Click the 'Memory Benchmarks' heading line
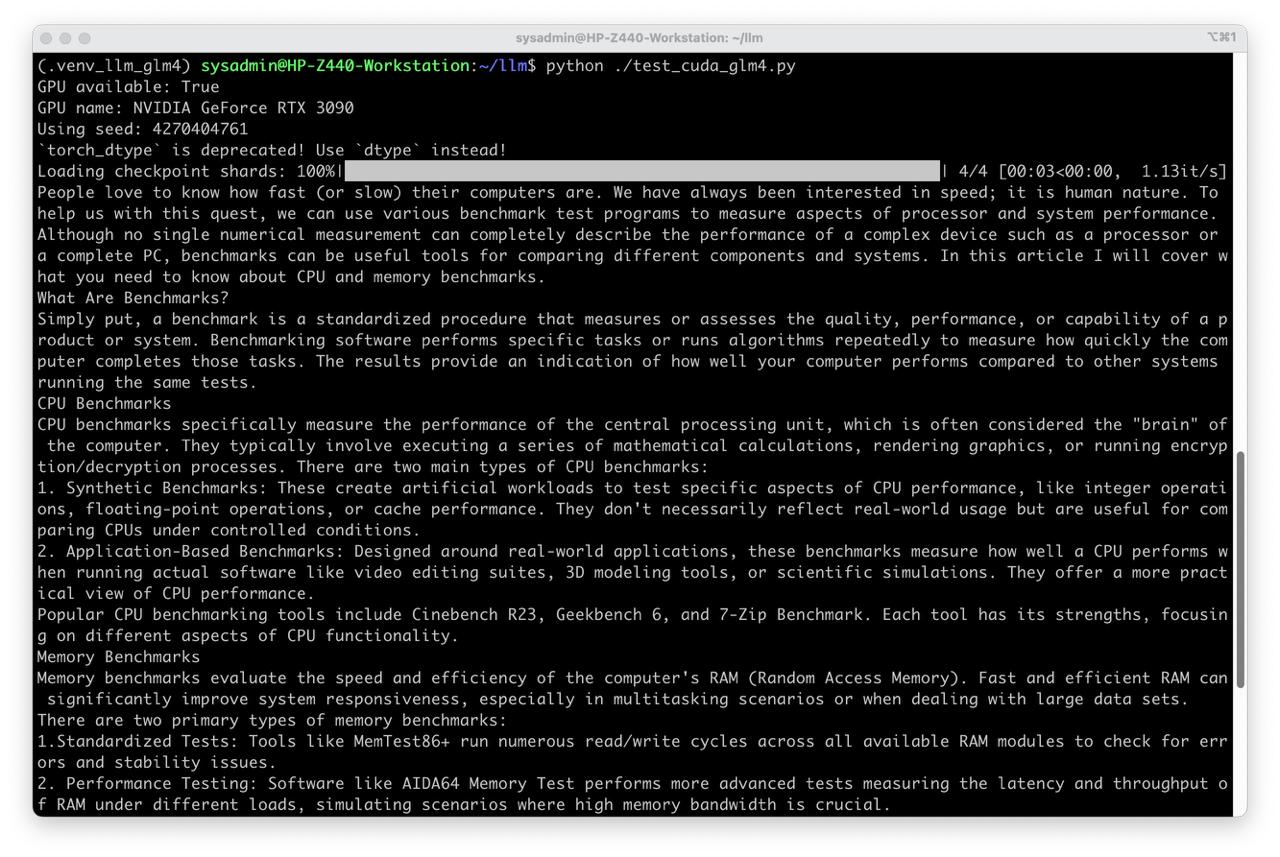The image size is (1280, 857). coord(118,657)
